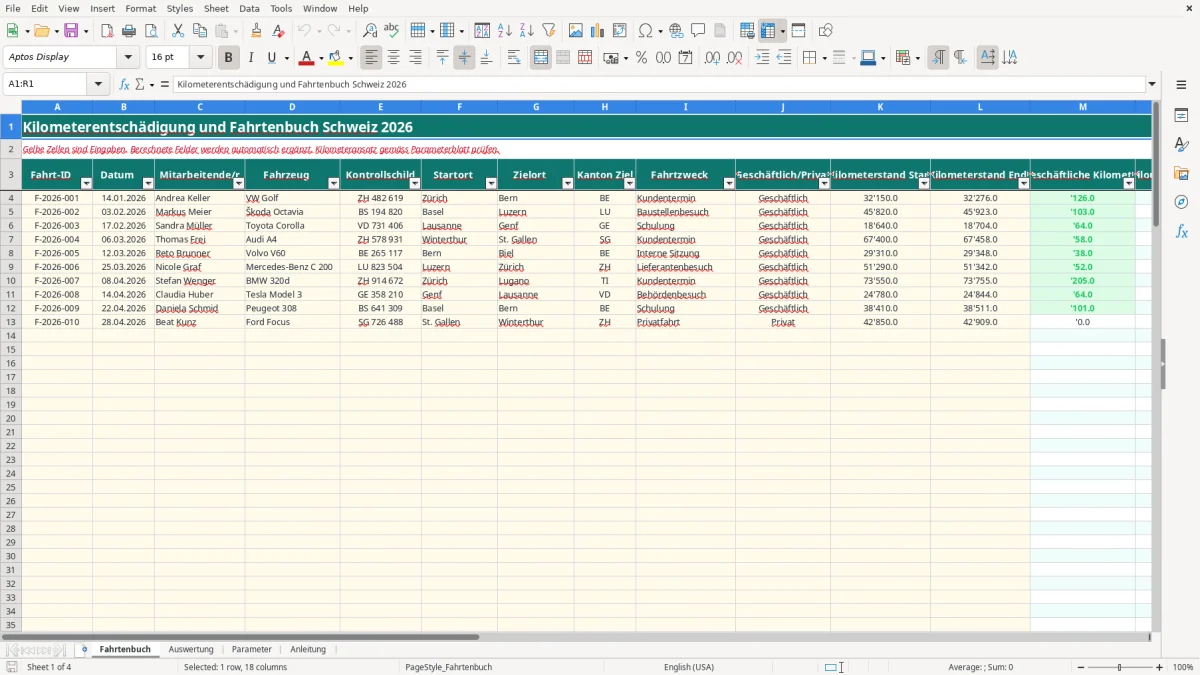
Task: Format the cell as date
Action: point(686,58)
